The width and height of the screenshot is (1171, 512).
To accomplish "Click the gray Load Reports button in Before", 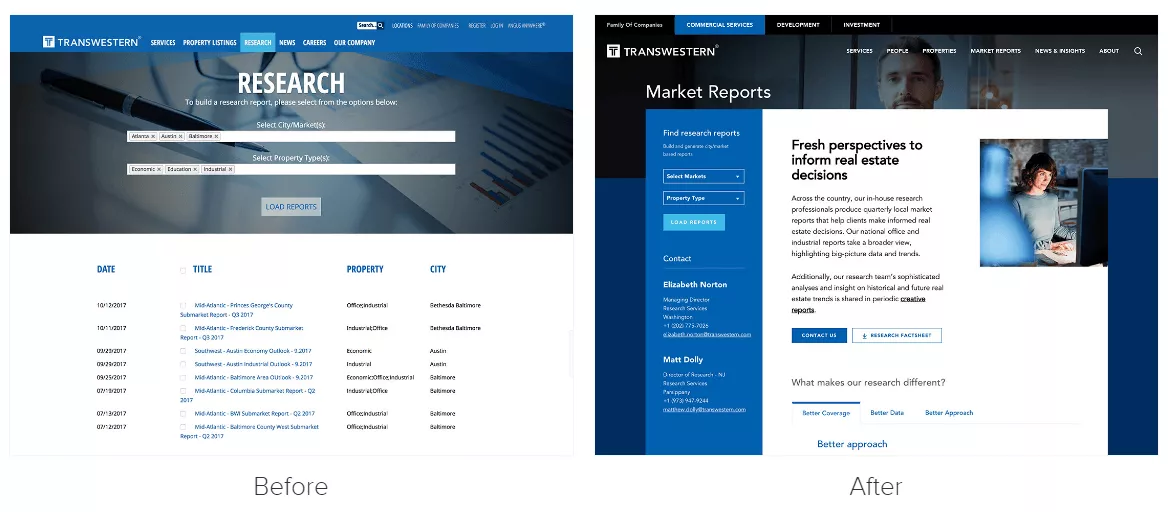I will tap(291, 207).
